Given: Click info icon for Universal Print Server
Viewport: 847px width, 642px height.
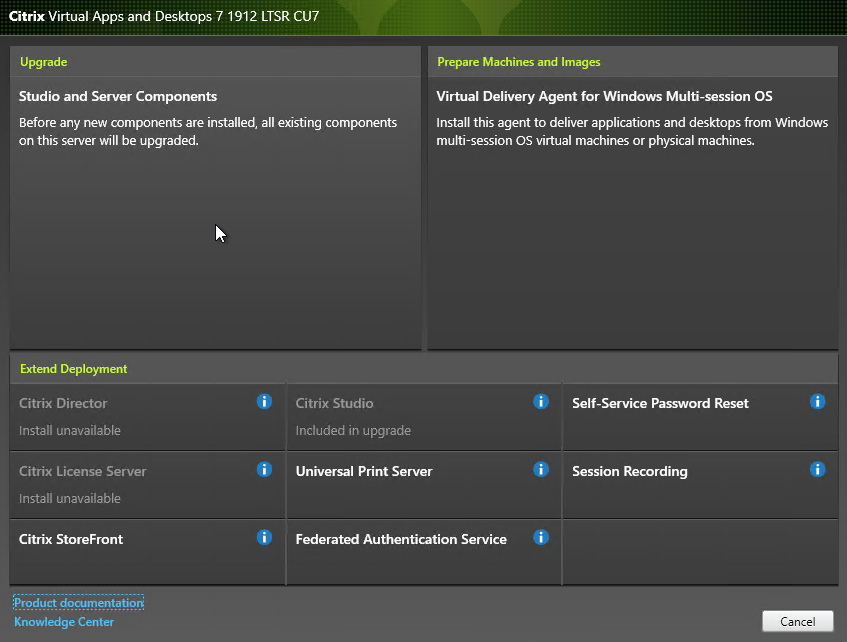Looking at the screenshot, I should click(541, 470).
